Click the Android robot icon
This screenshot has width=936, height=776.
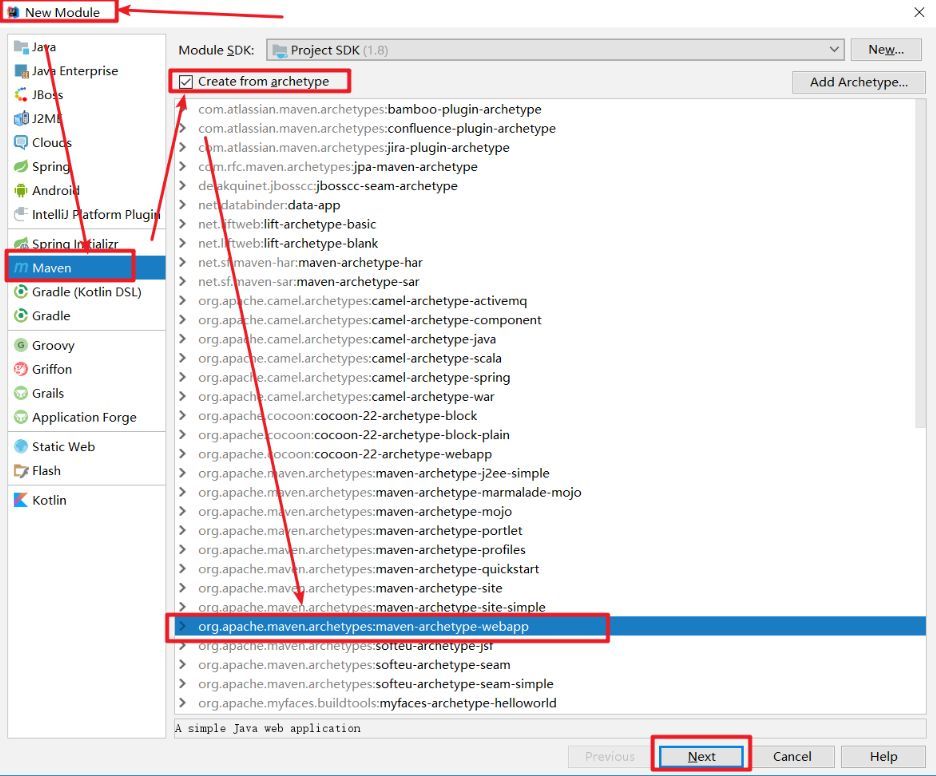pos(21,190)
